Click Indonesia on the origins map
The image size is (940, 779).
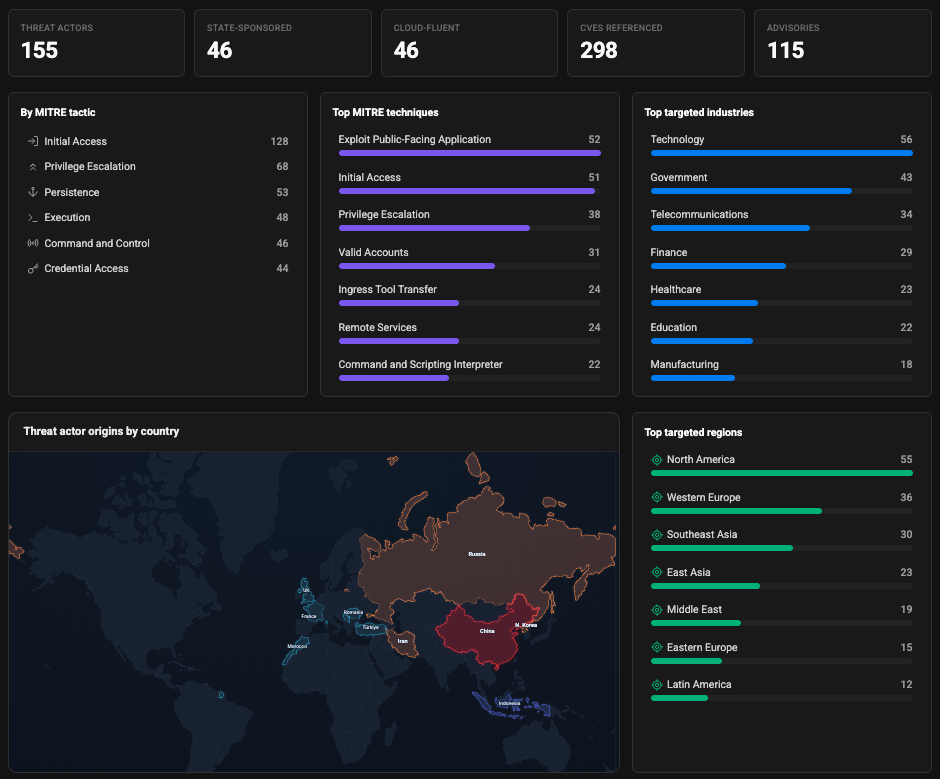coord(510,705)
